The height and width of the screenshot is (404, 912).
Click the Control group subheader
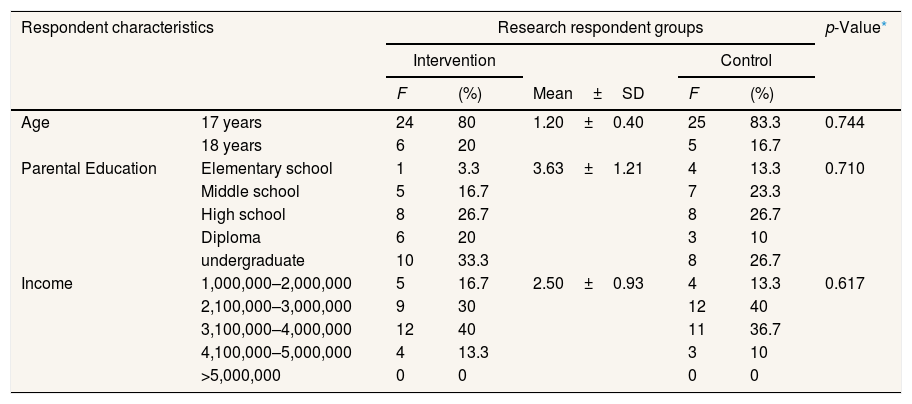click(746, 61)
